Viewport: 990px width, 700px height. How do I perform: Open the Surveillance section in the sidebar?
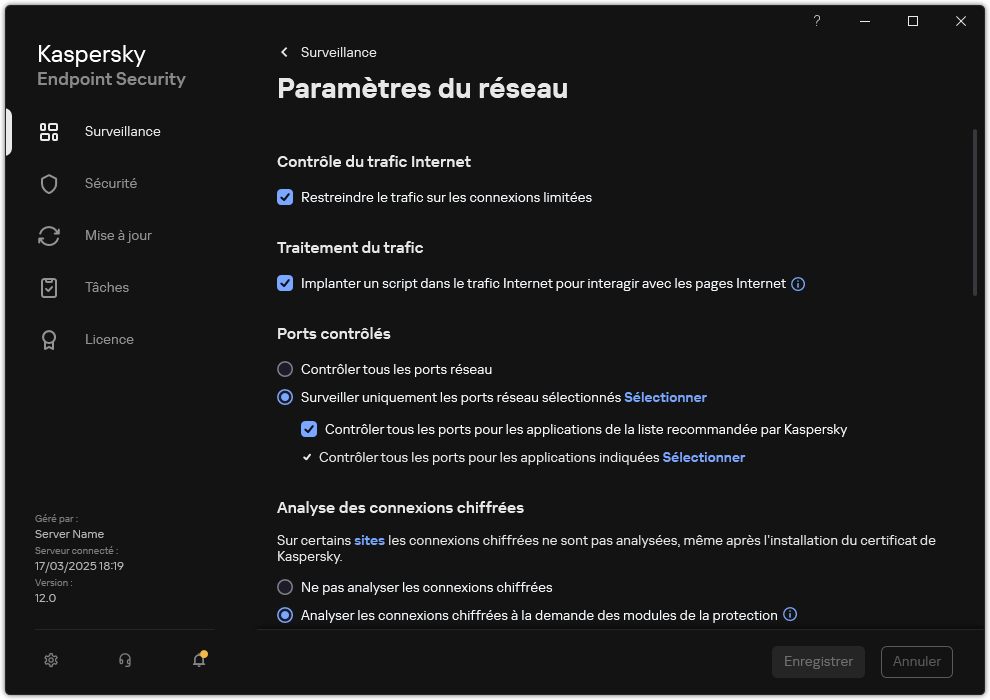(122, 131)
